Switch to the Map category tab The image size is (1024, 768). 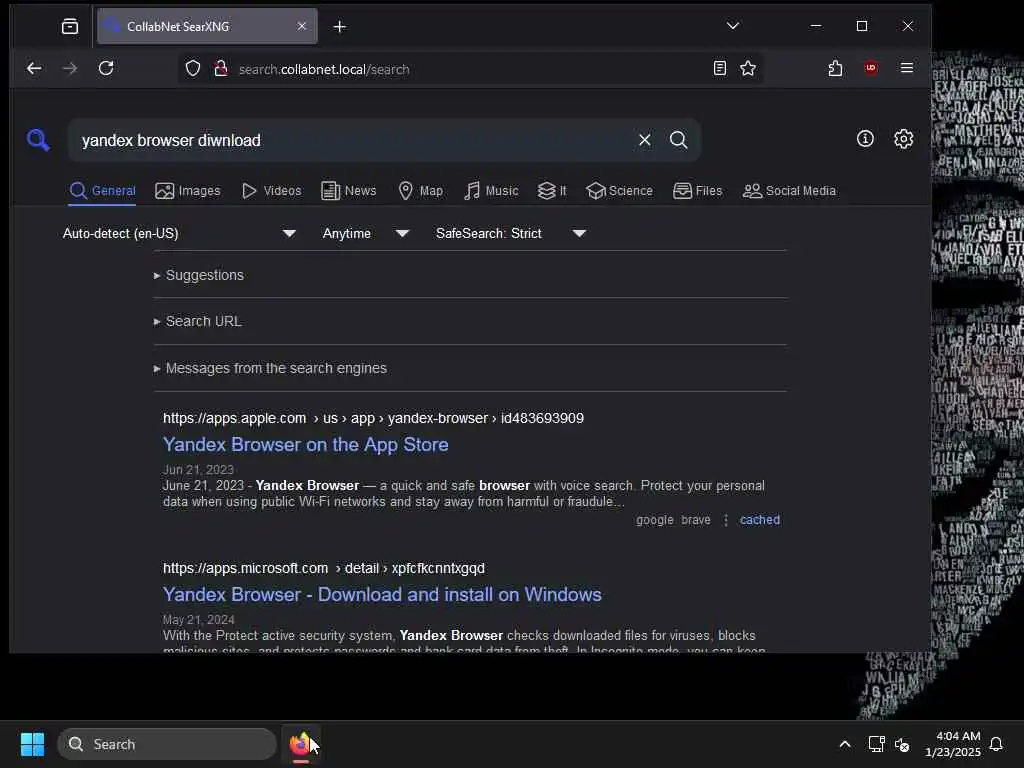(x=421, y=191)
